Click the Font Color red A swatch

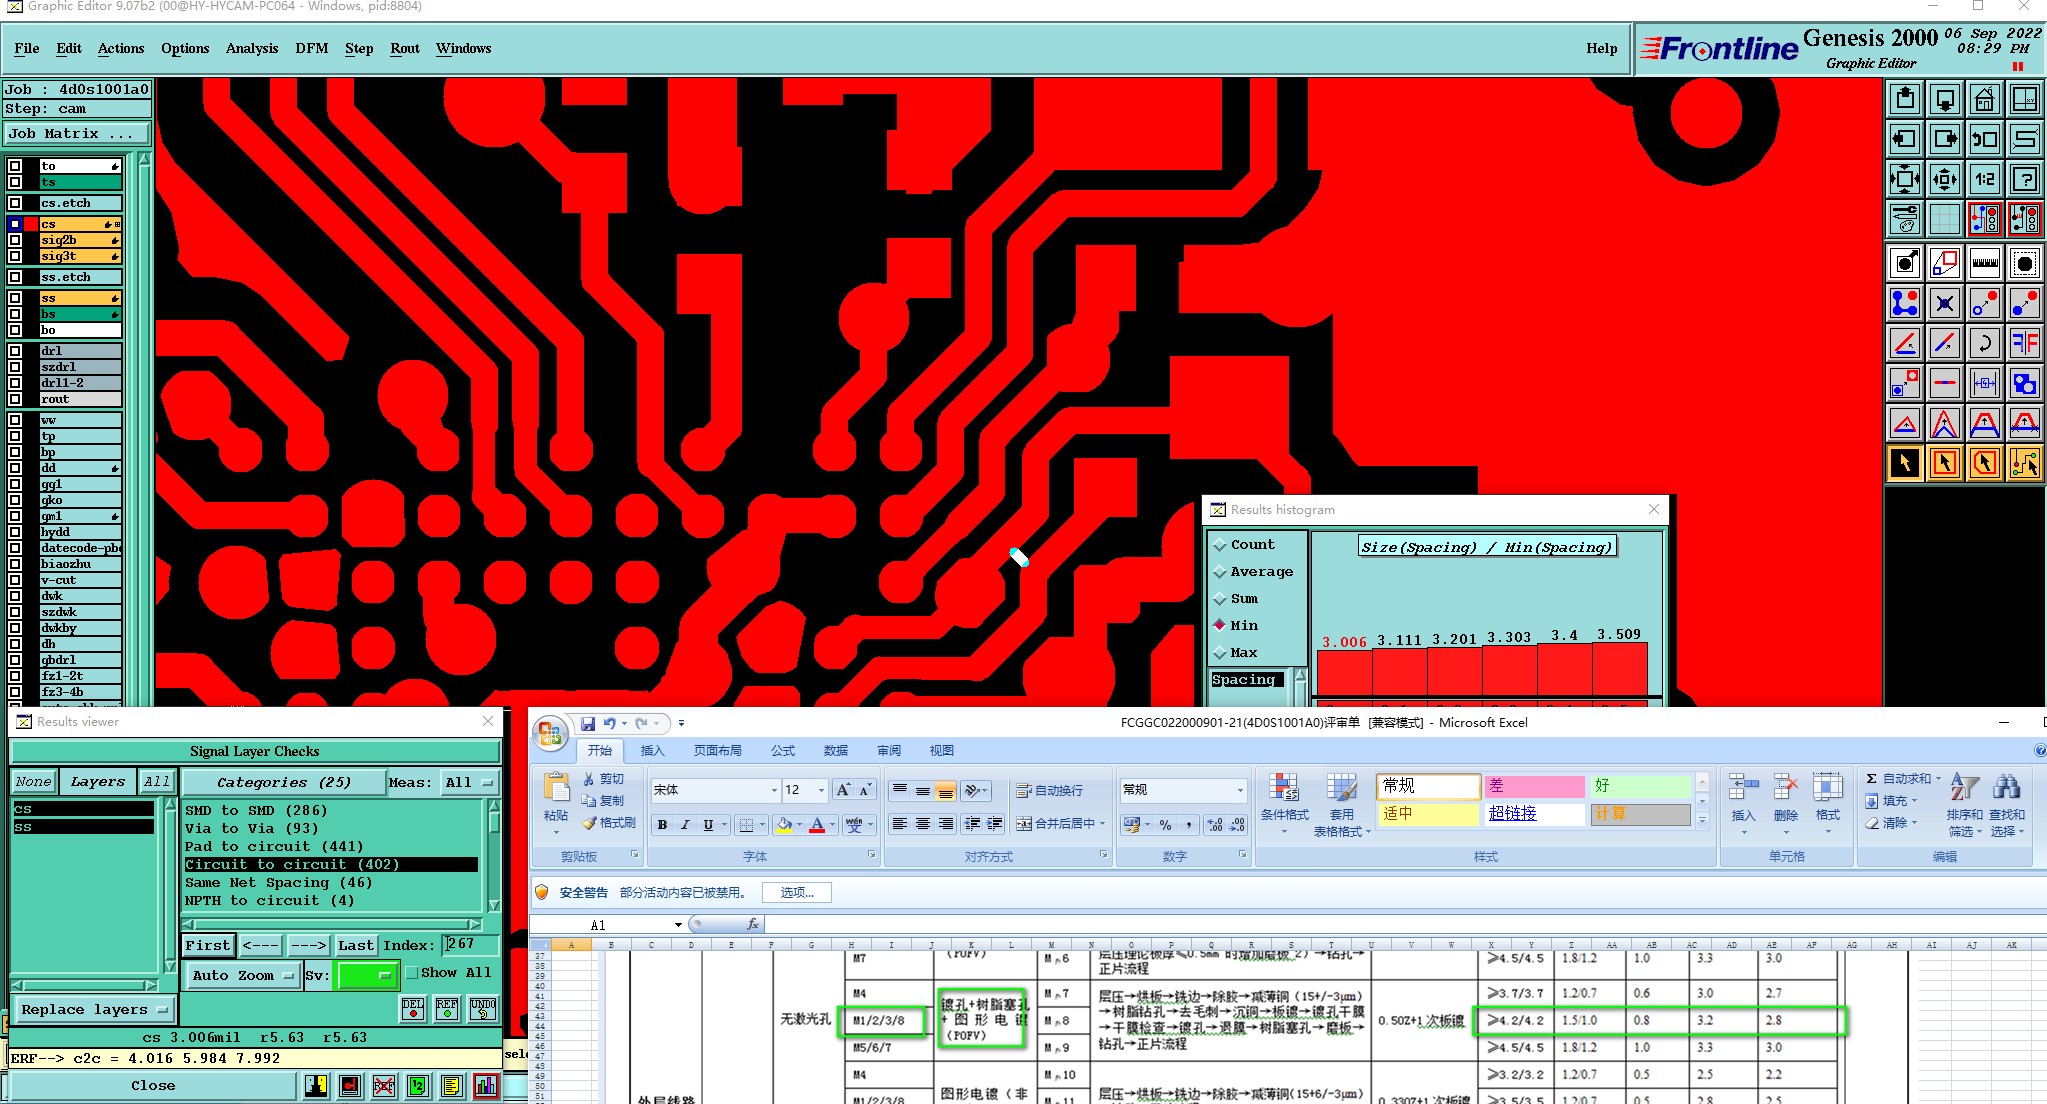817,825
